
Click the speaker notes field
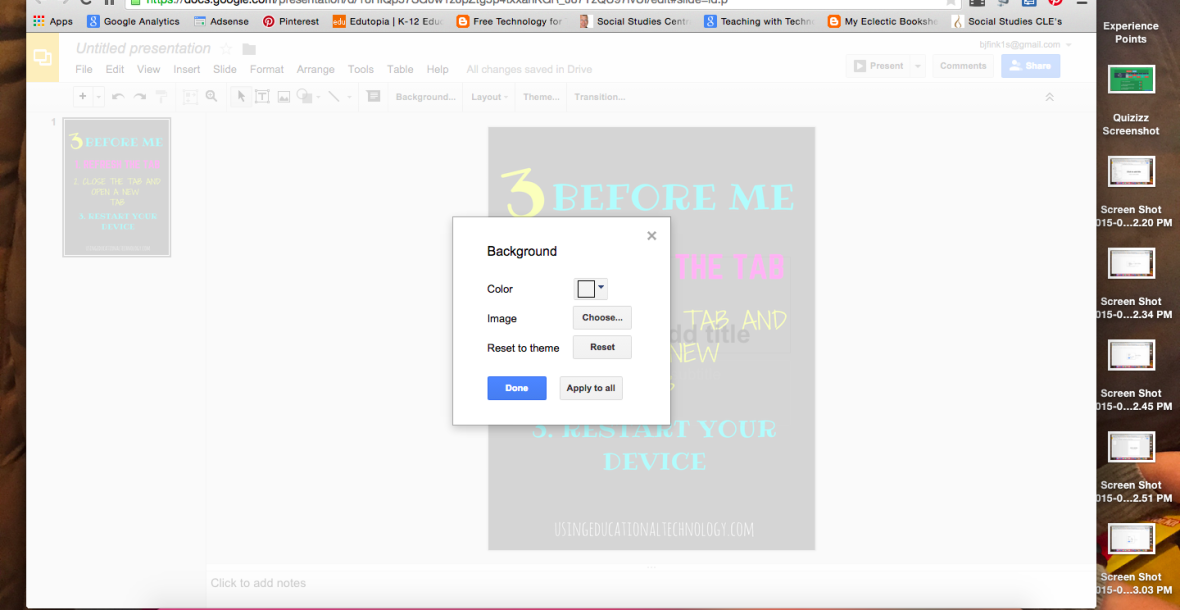(x=651, y=583)
